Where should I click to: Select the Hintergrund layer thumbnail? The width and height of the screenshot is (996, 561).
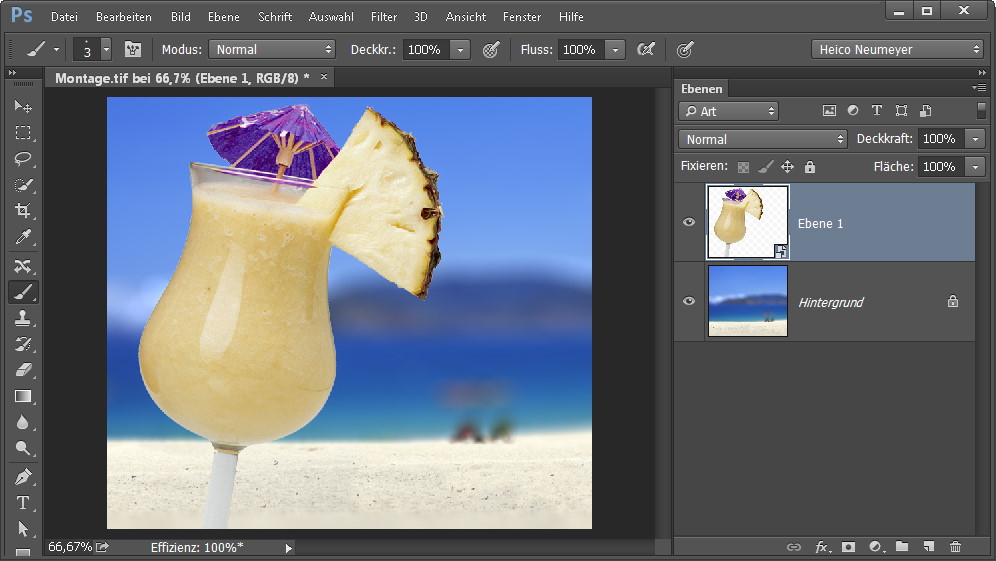tap(747, 301)
